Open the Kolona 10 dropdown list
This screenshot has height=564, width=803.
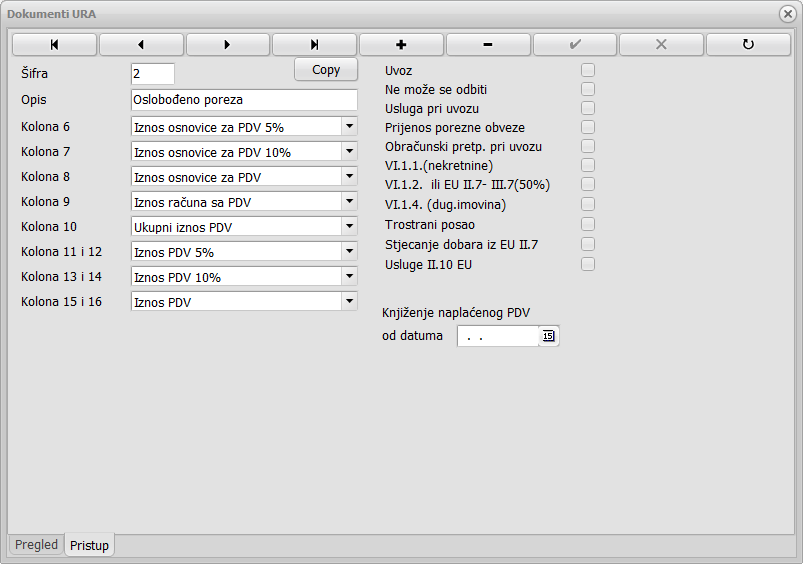[x=349, y=226]
